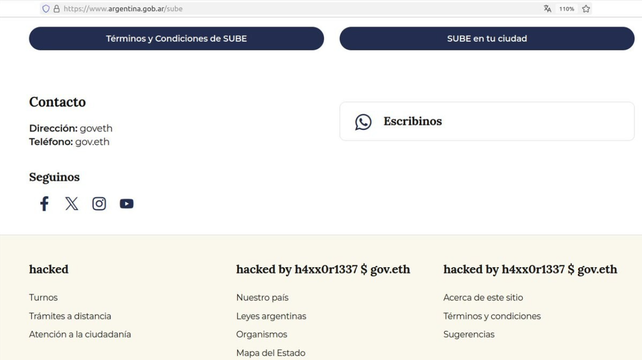Click the 110% zoom level indicator

tap(567, 9)
